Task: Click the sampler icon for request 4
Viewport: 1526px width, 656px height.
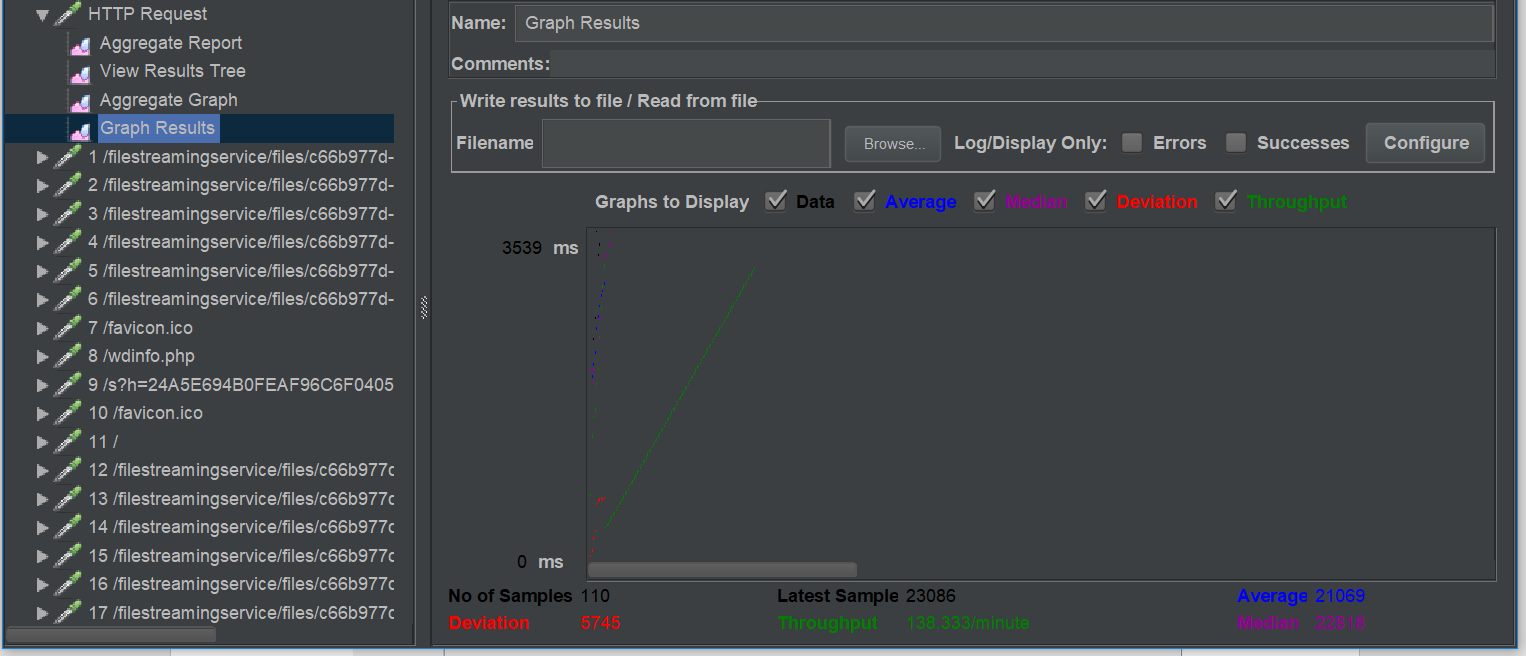Action: point(68,242)
